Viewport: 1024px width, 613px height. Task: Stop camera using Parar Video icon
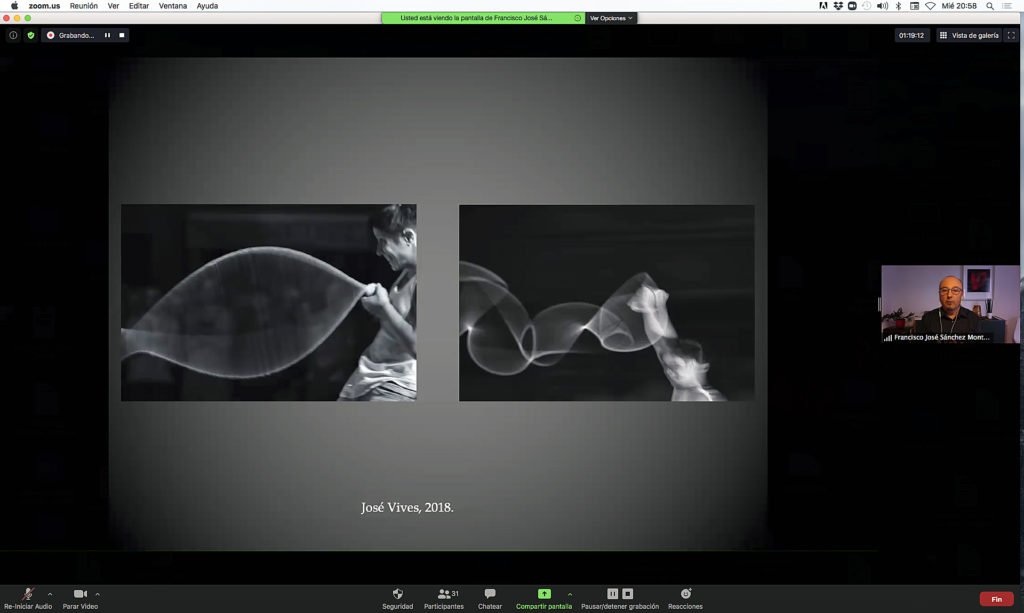[80, 594]
